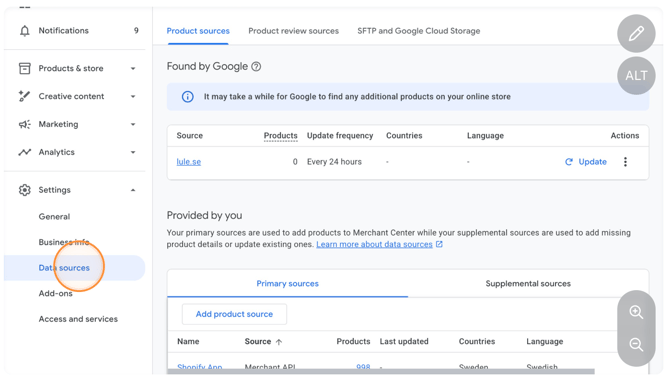Image resolution: width=670 pixels, height=383 pixels.
Task: Open Business info under Settings
Action: click(x=64, y=242)
